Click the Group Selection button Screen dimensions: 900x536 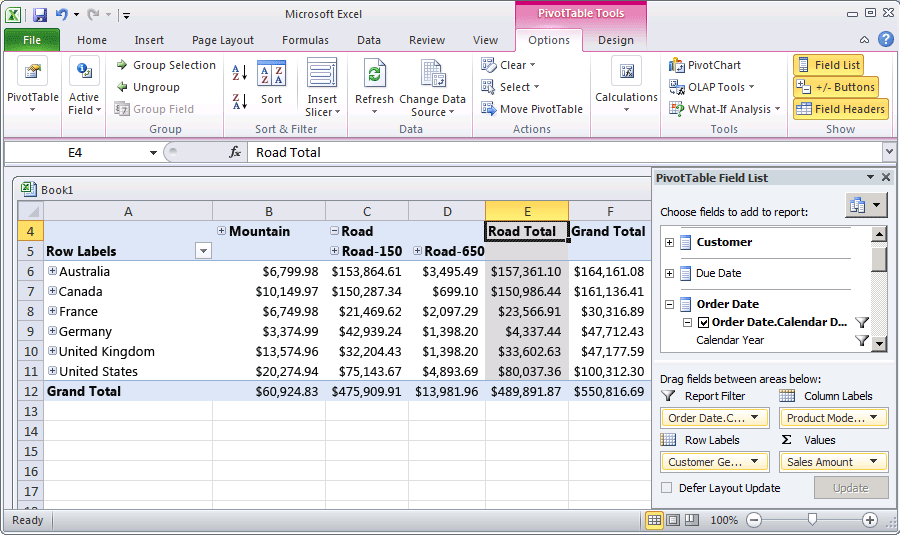click(165, 65)
